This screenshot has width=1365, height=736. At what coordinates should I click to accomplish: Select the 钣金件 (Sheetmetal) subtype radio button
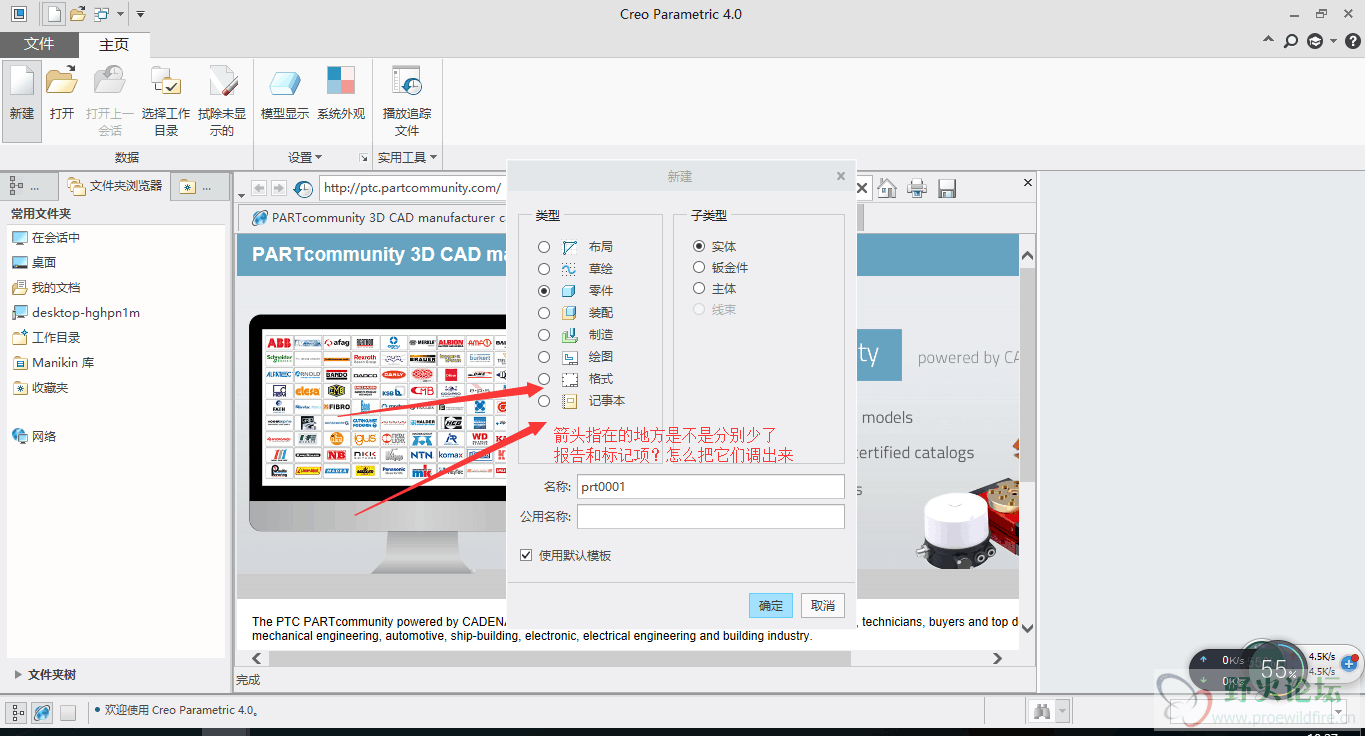(x=699, y=267)
